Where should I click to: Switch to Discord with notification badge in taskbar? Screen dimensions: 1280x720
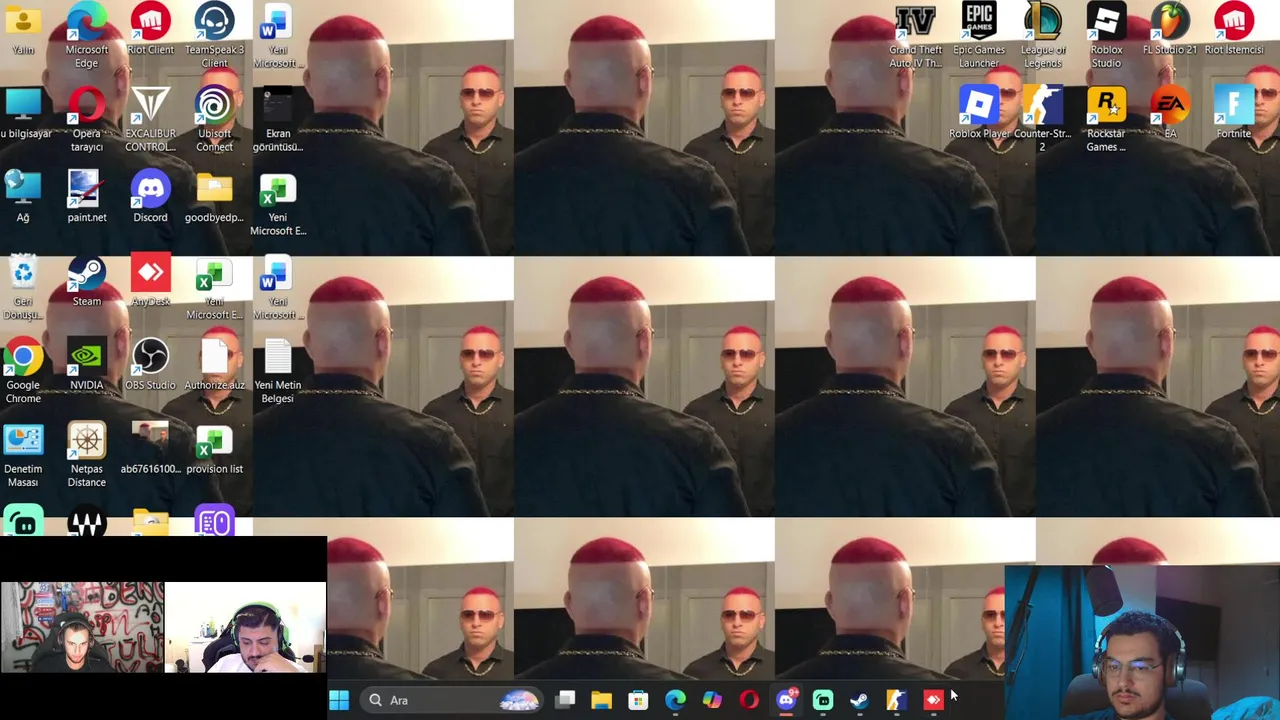[786, 700]
